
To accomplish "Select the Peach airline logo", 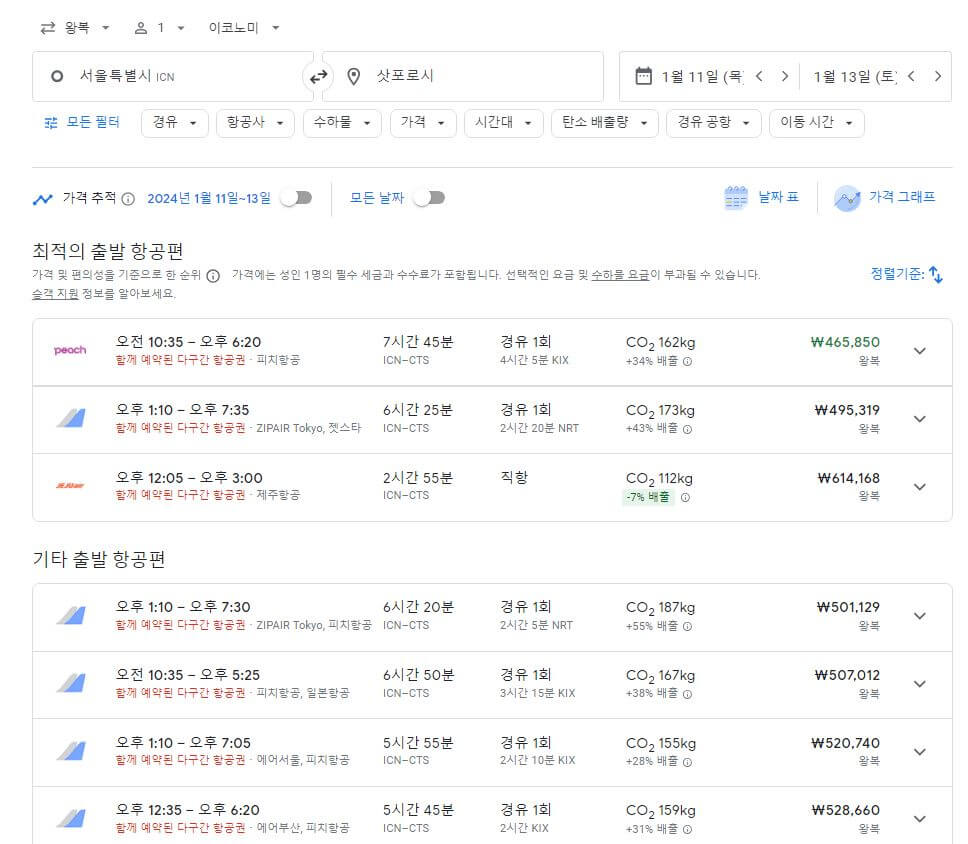I will pos(69,350).
